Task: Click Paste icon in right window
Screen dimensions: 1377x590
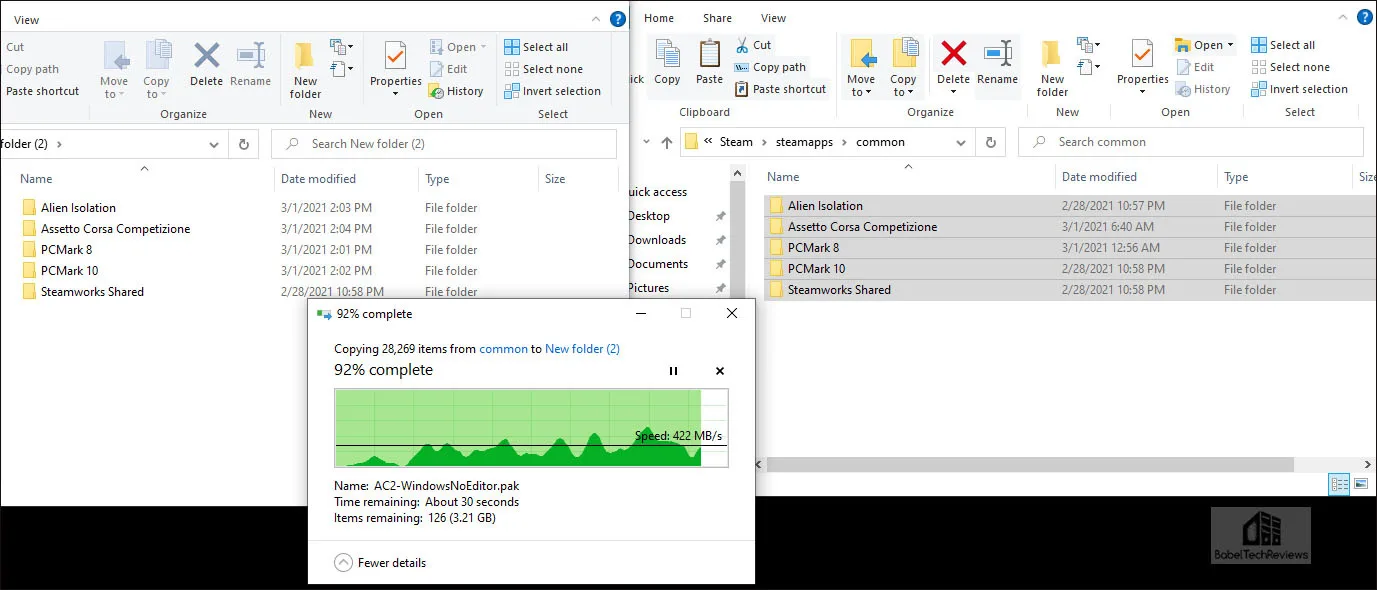Action: point(709,62)
